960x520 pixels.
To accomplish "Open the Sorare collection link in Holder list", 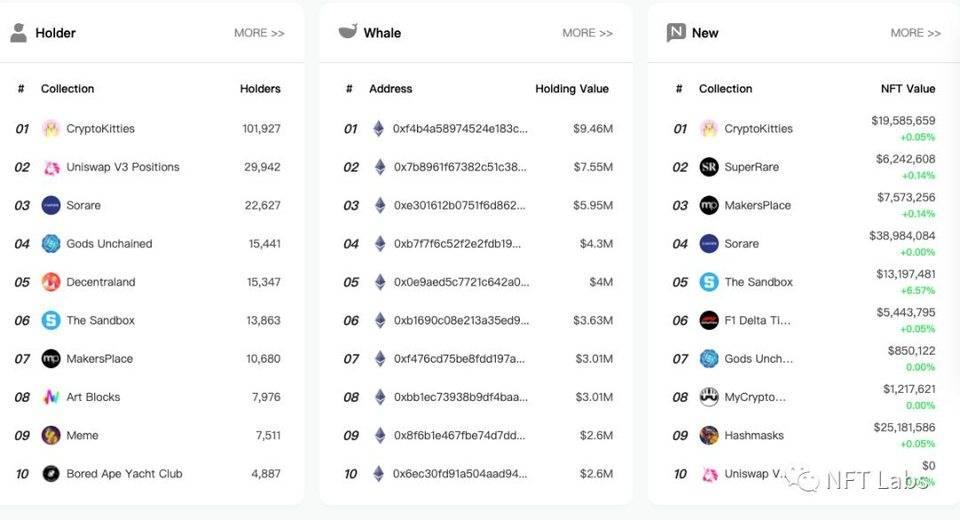I will coord(83,206).
